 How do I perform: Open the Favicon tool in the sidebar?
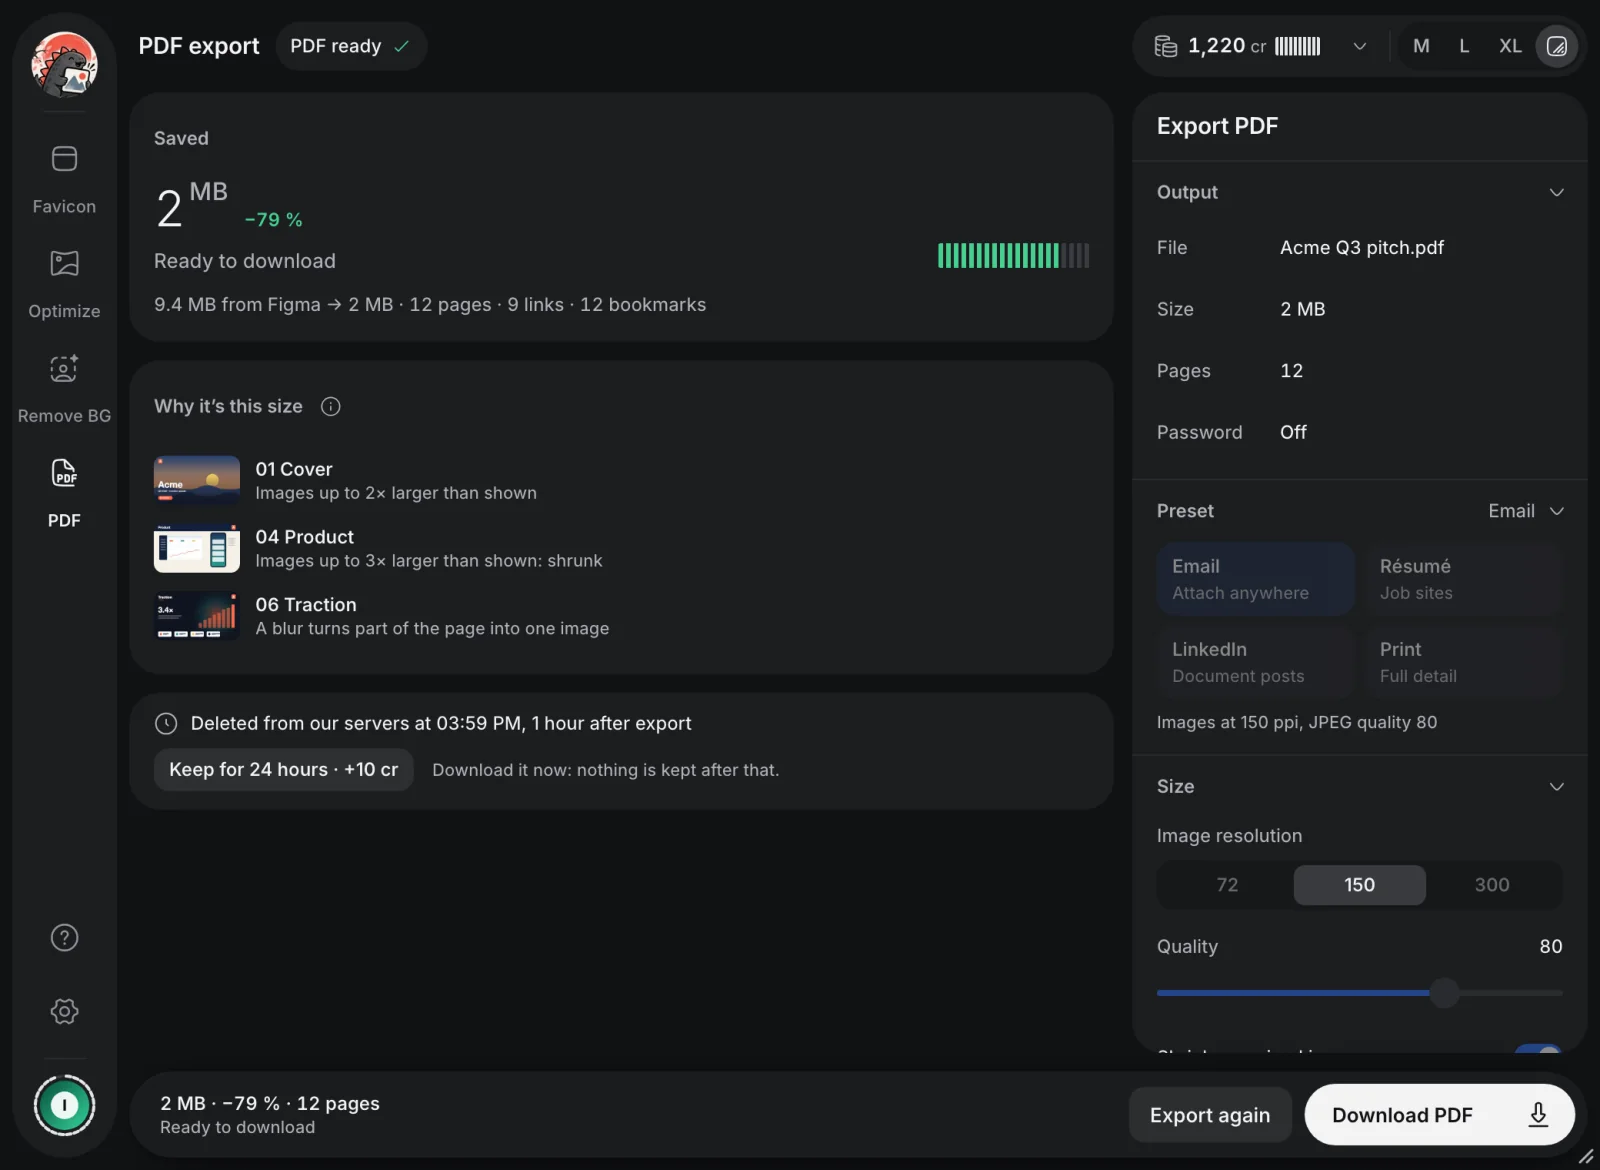pyautogui.click(x=64, y=179)
